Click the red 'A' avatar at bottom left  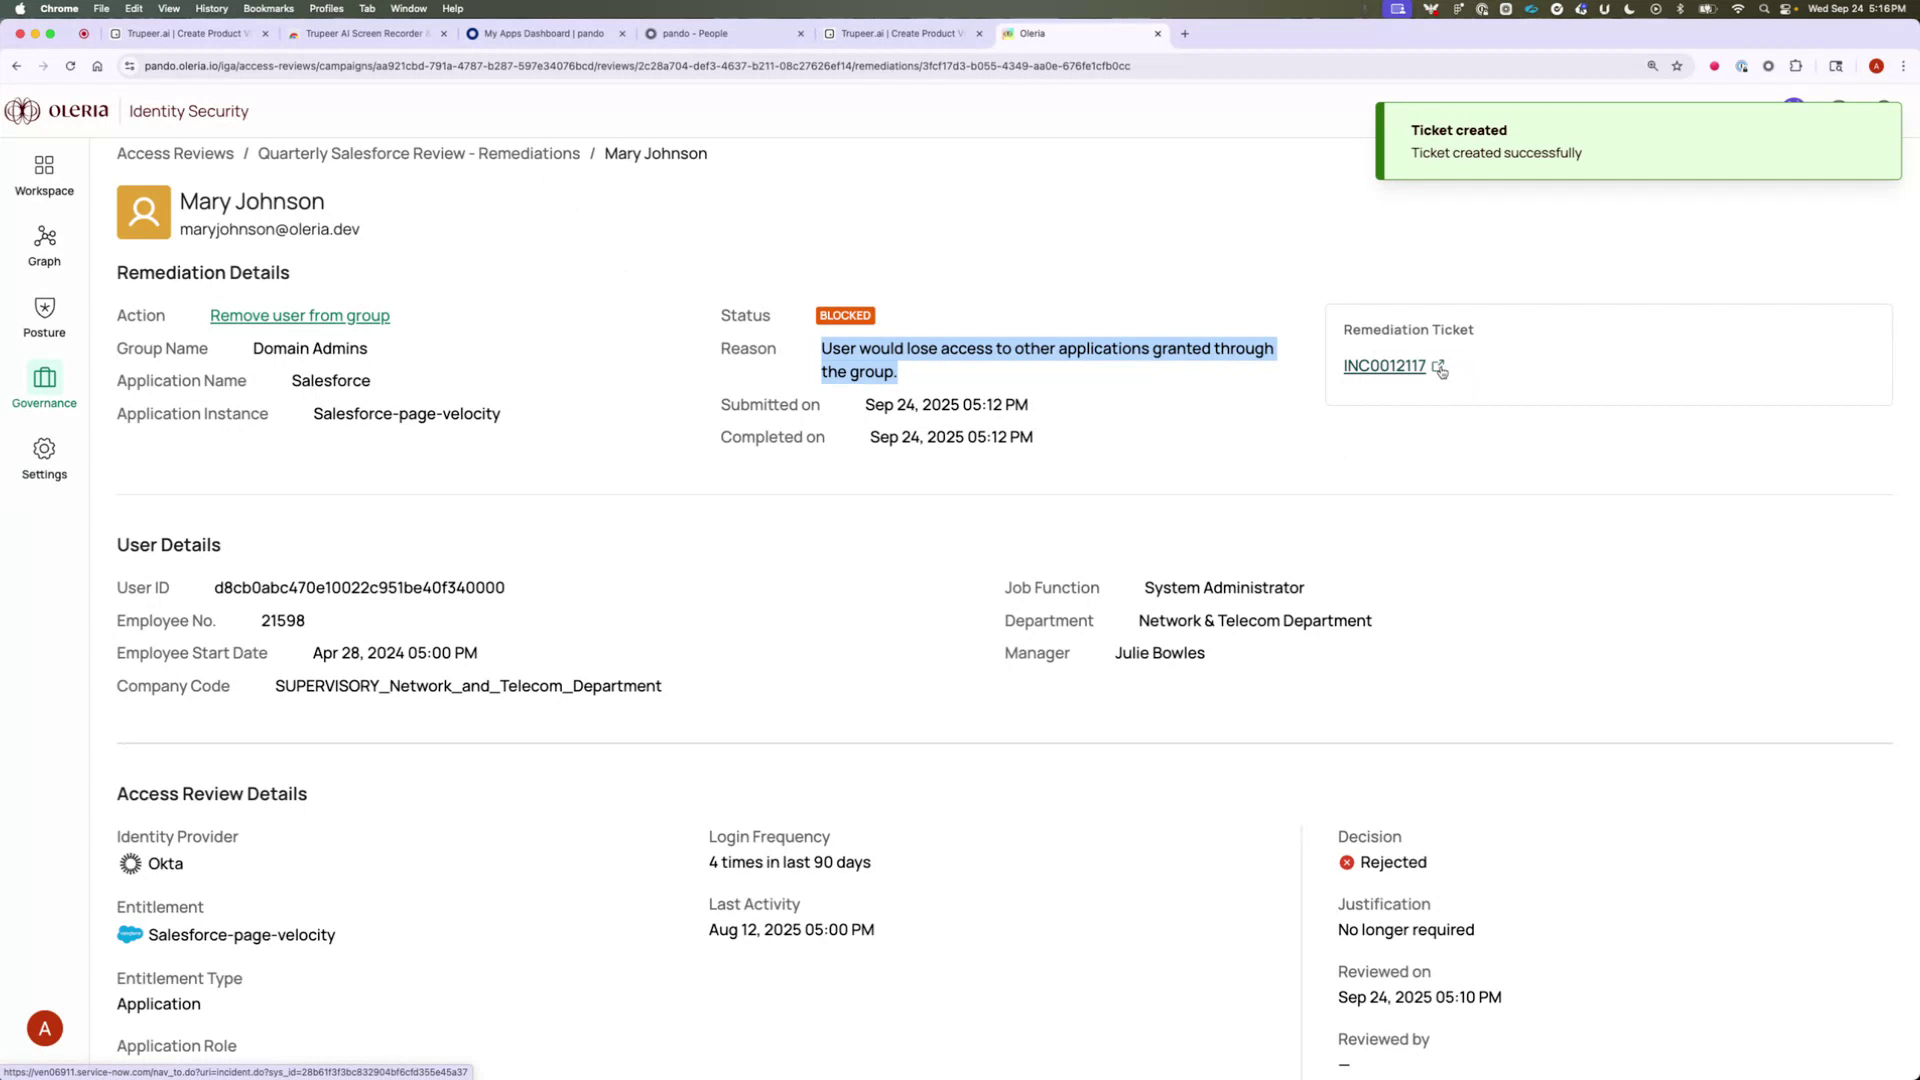tap(44, 1027)
